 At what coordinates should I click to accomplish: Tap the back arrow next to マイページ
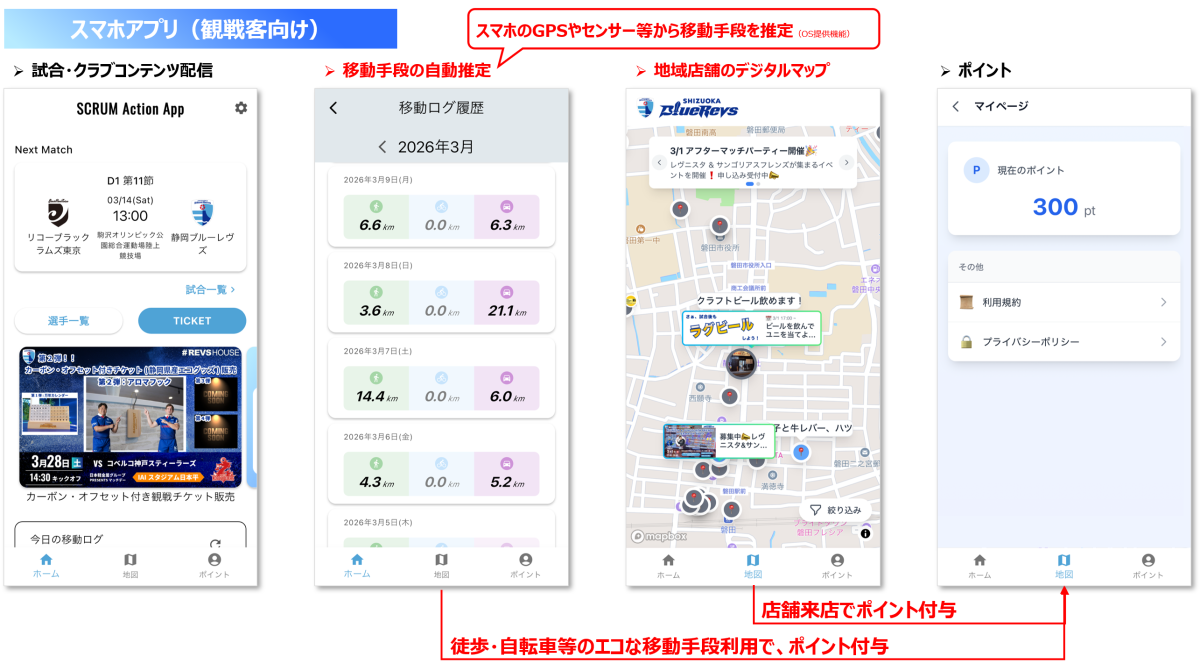click(956, 106)
